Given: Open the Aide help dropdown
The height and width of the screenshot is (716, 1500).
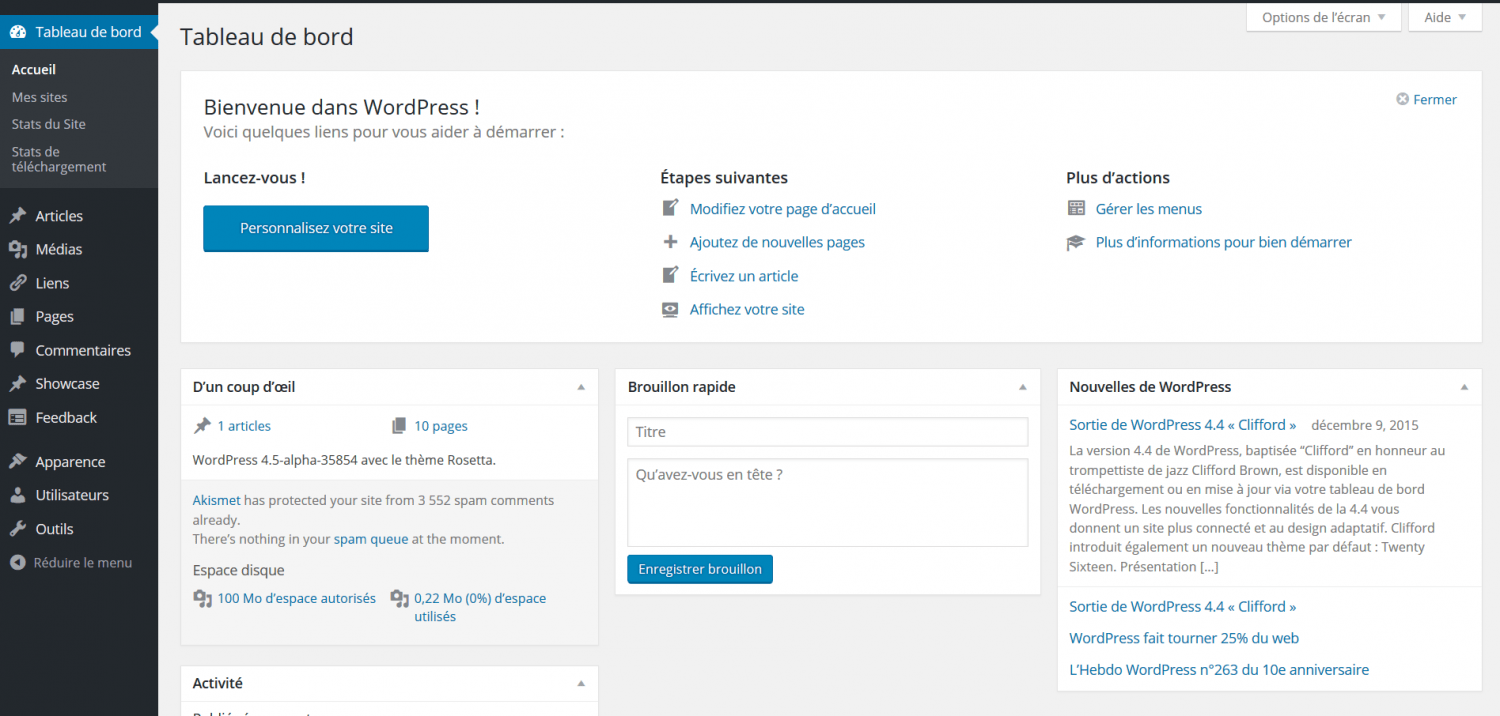Looking at the screenshot, I should click(1445, 17).
